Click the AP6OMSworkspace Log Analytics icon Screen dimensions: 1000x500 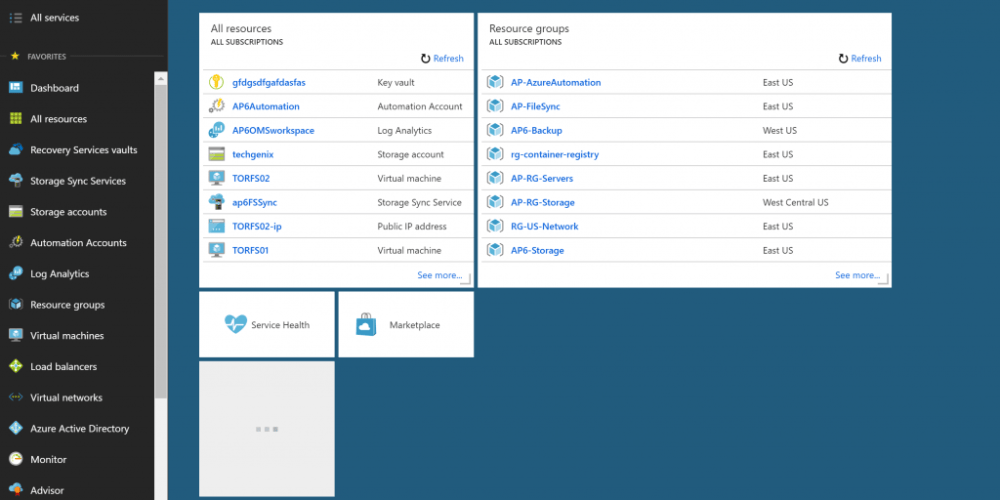pyautogui.click(x=217, y=130)
